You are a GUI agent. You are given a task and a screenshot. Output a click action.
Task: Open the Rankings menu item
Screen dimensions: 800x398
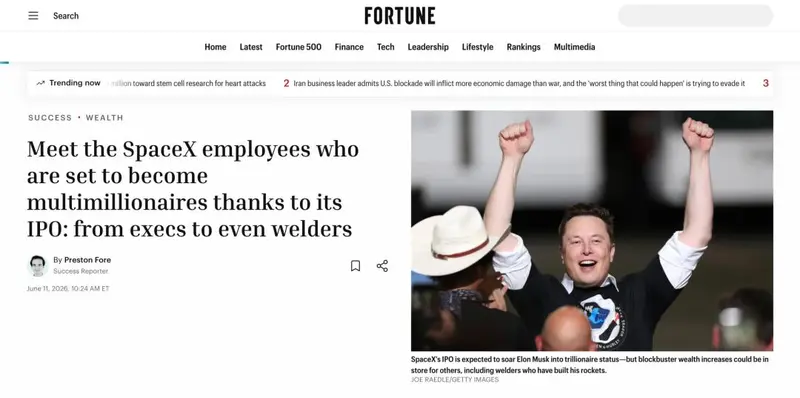(523, 47)
